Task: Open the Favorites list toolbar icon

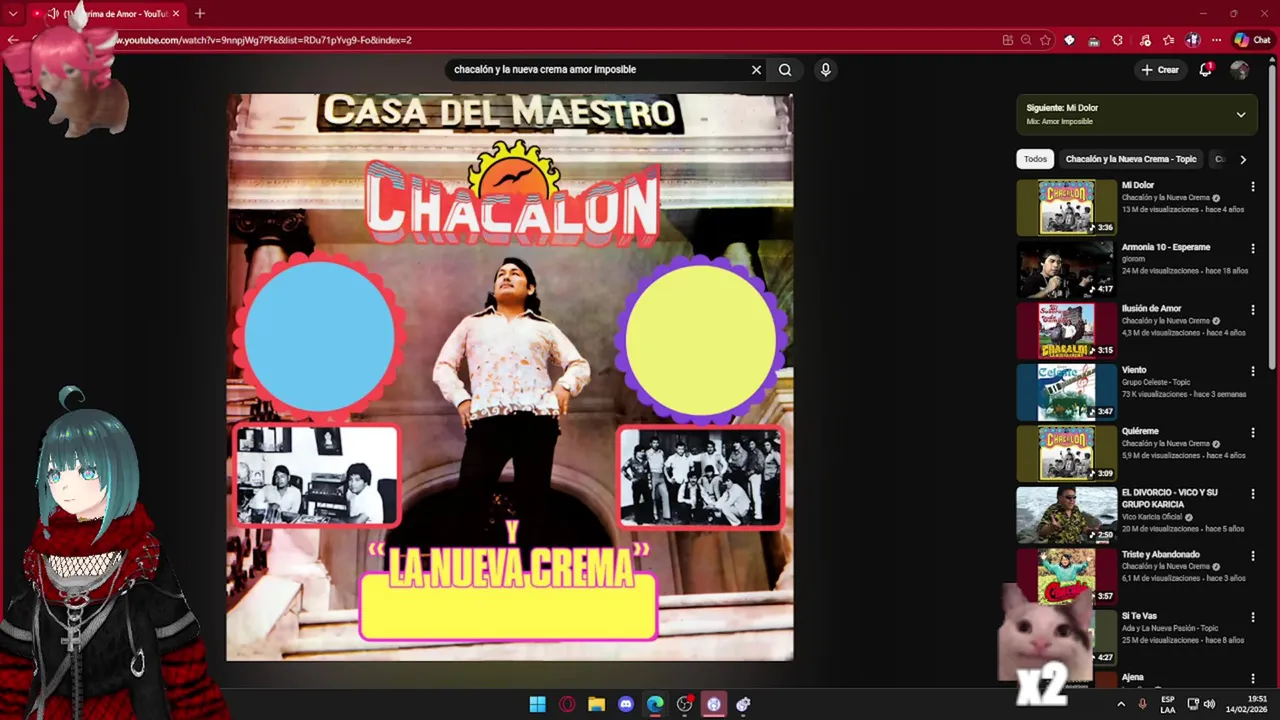Action: [1168, 40]
